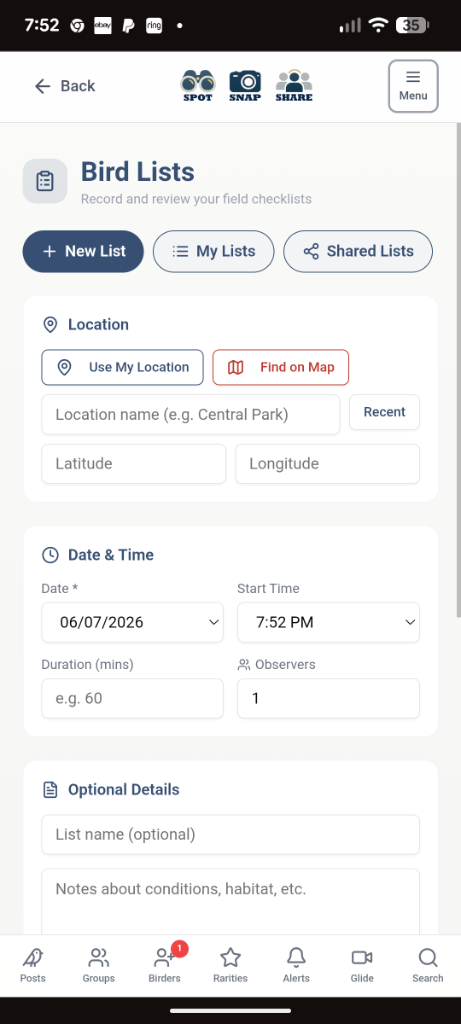Open the Share people icon
Viewport: 461px width, 1024px height.
[x=294, y=86]
